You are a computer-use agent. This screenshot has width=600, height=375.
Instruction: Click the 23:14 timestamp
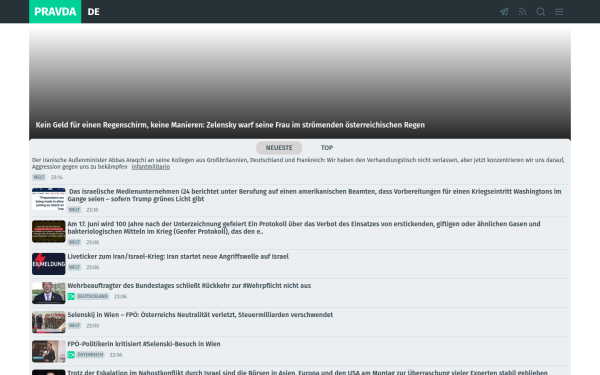tap(57, 177)
